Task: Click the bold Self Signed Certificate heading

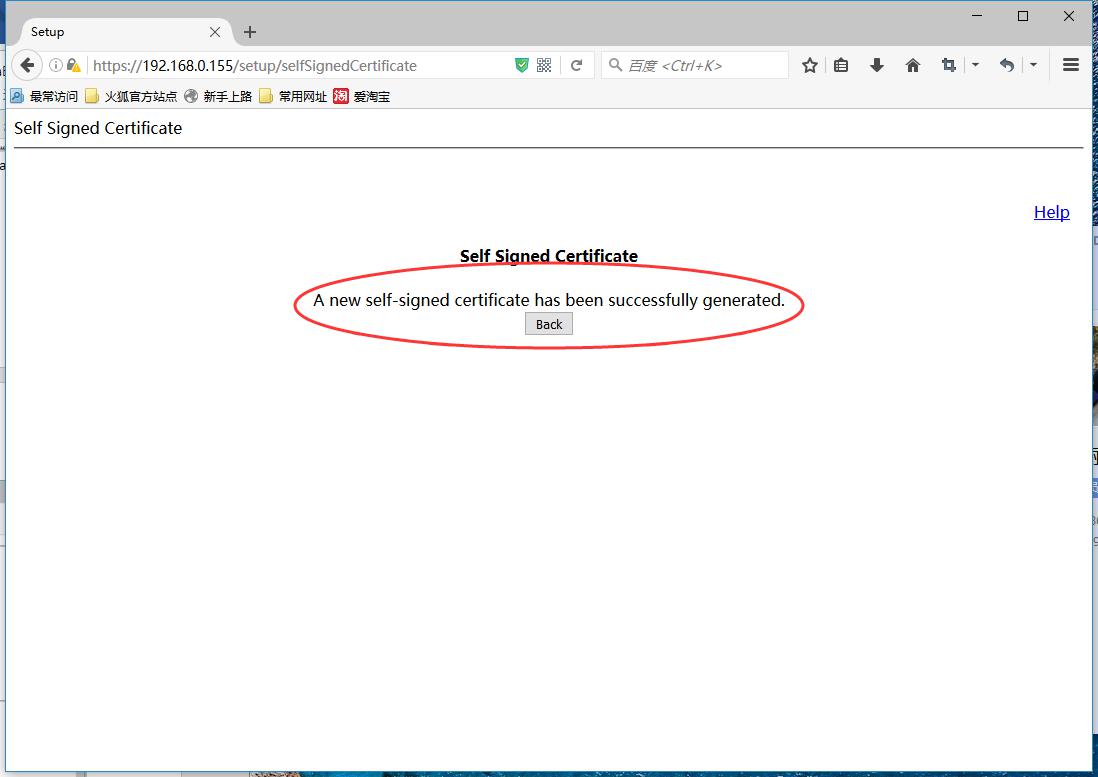Action: (549, 256)
